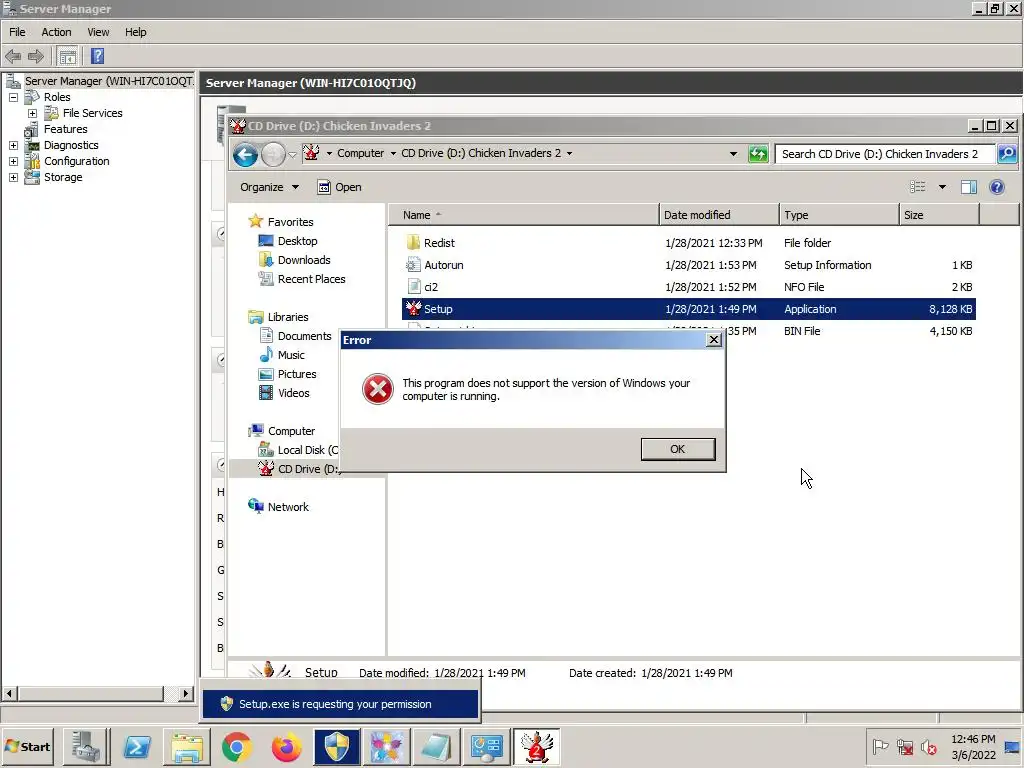Click Server Manager toolbar back arrow
The width and height of the screenshot is (1024, 768).
coord(13,56)
